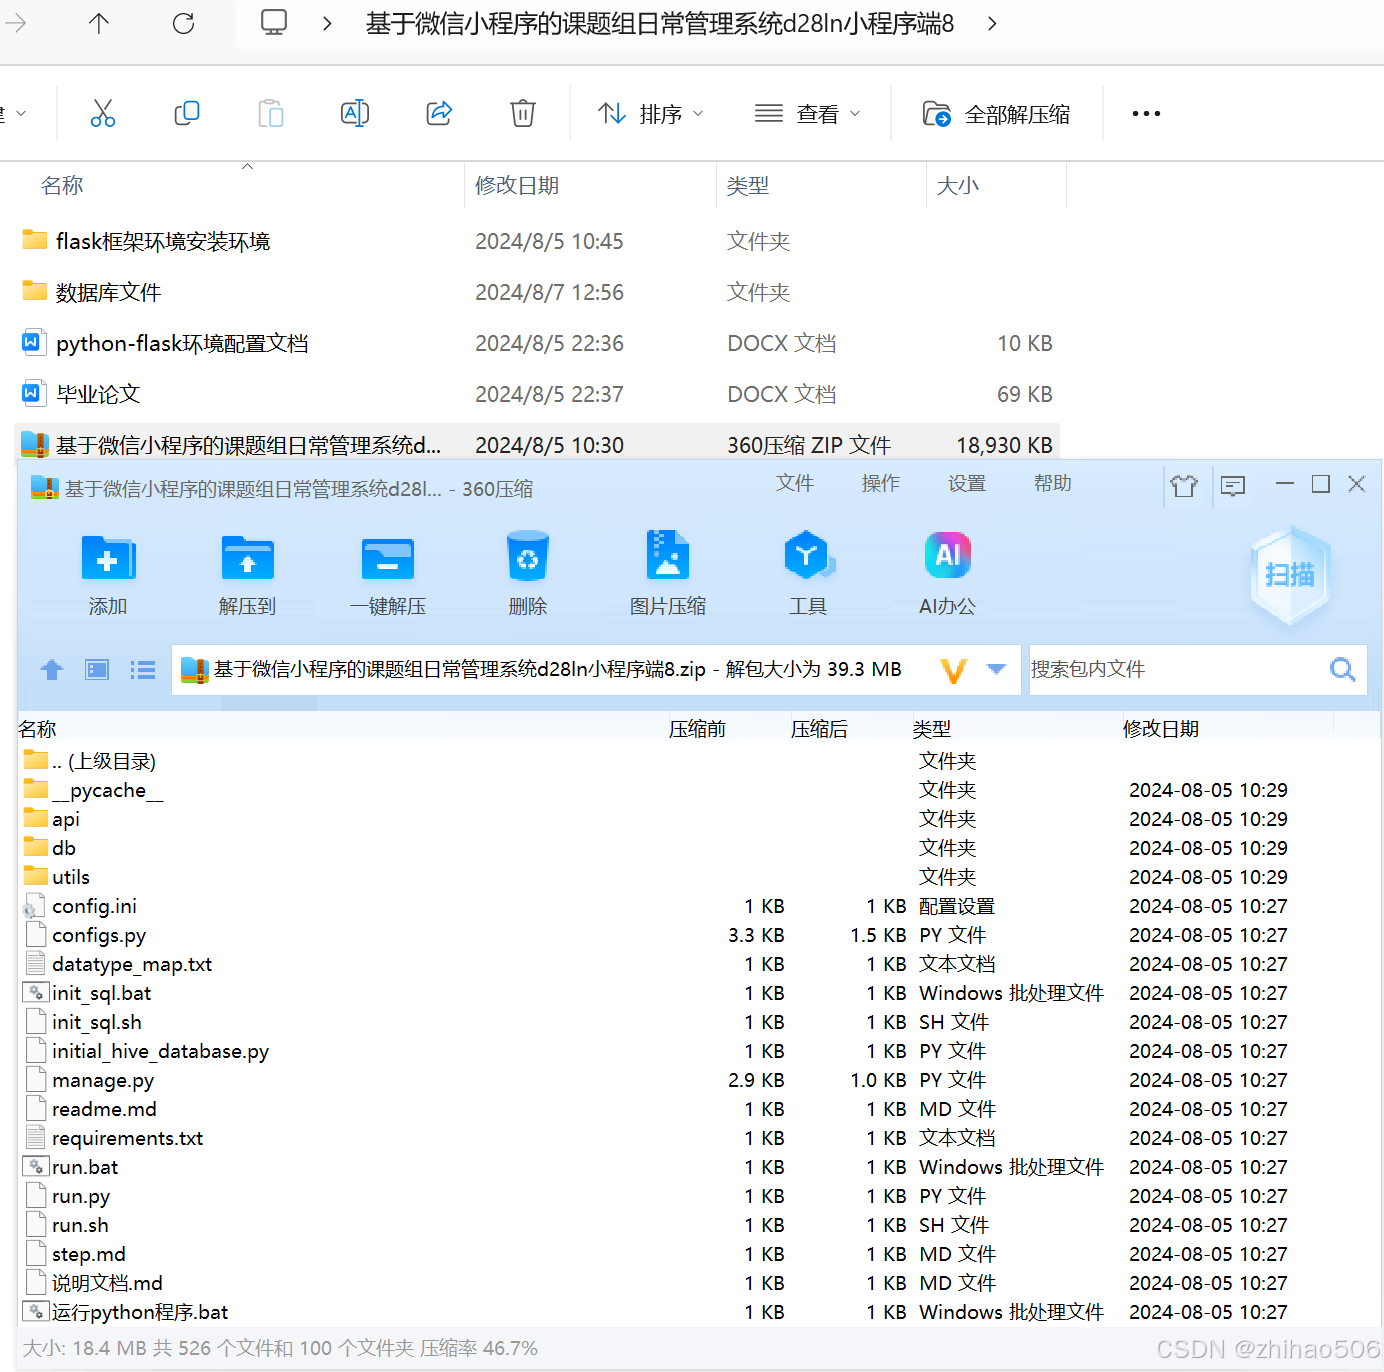Image resolution: width=1384 pixels, height=1372 pixels.
Task: Select init_sql.bat in archive list
Action: (698, 993)
